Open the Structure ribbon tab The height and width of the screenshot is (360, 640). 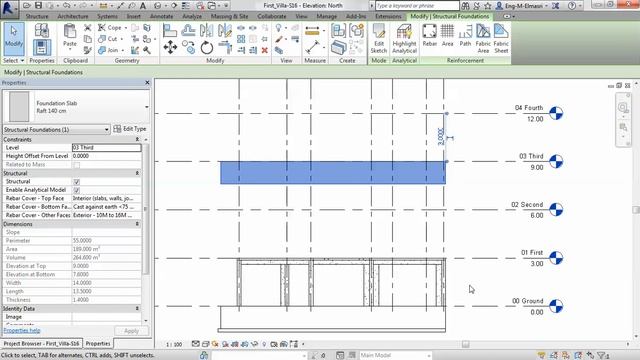(x=37, y=16)
